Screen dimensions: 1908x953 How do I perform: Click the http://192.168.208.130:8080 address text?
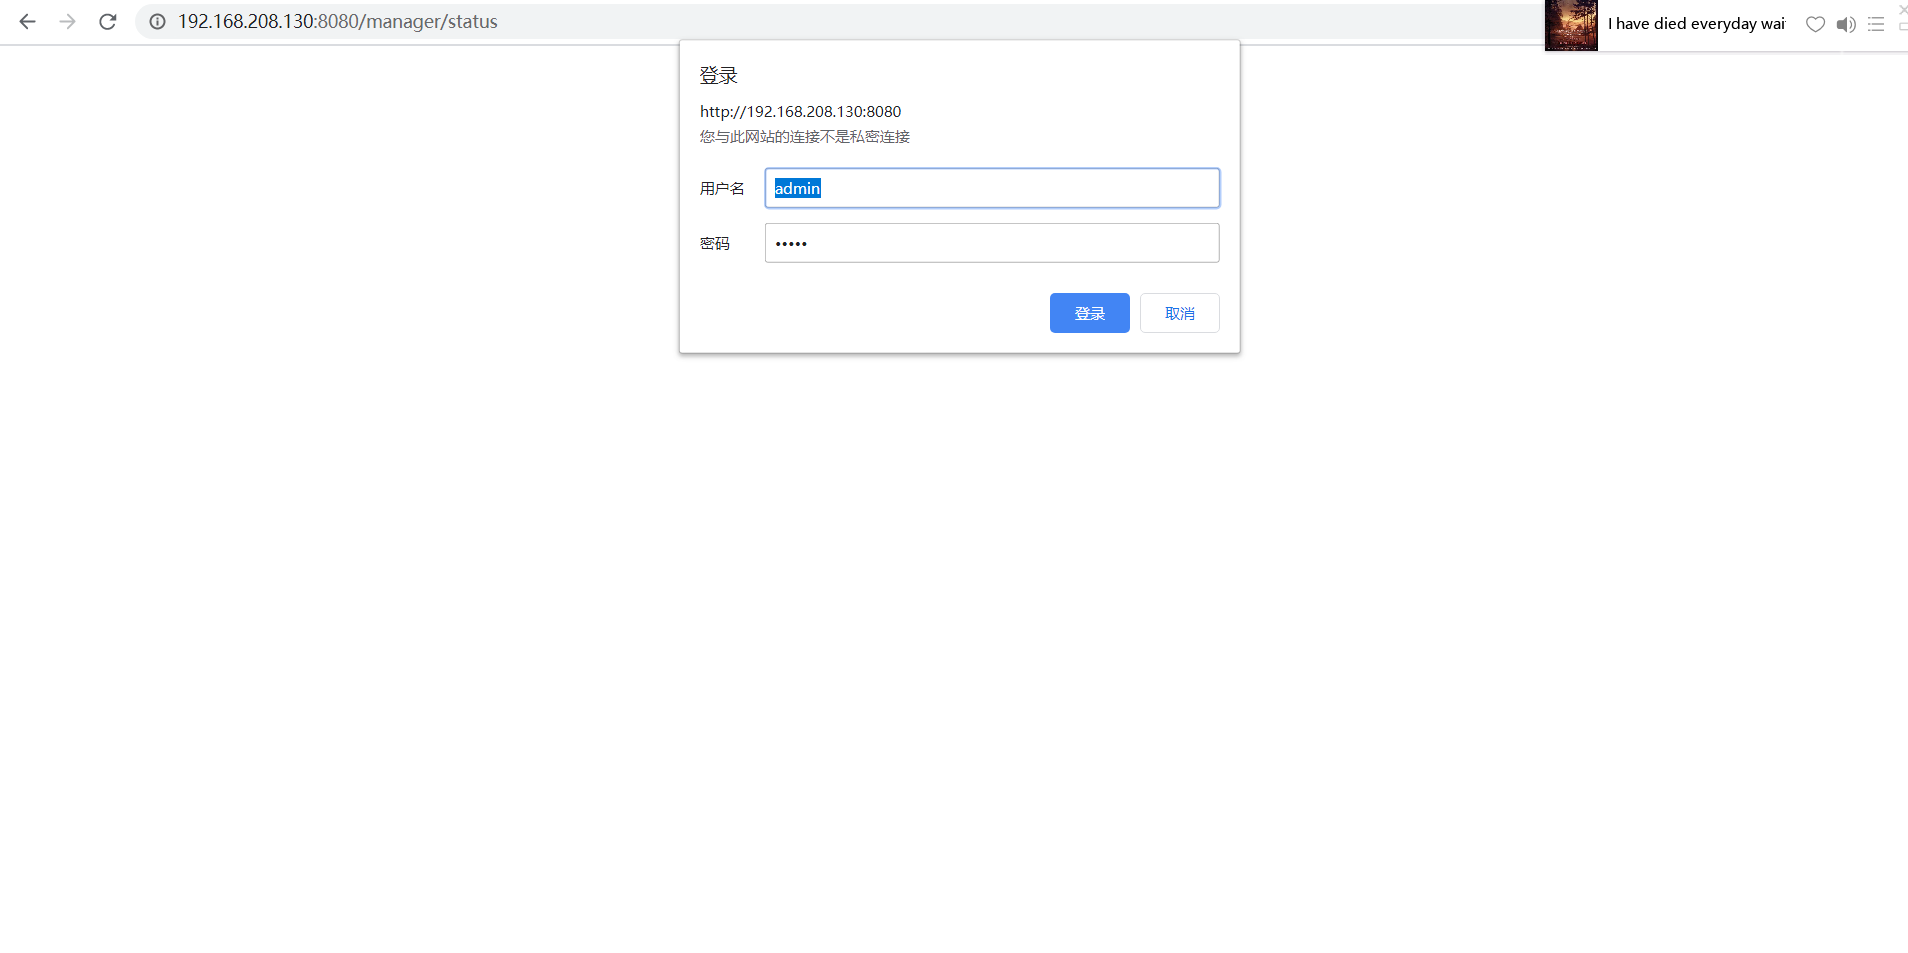800,111
